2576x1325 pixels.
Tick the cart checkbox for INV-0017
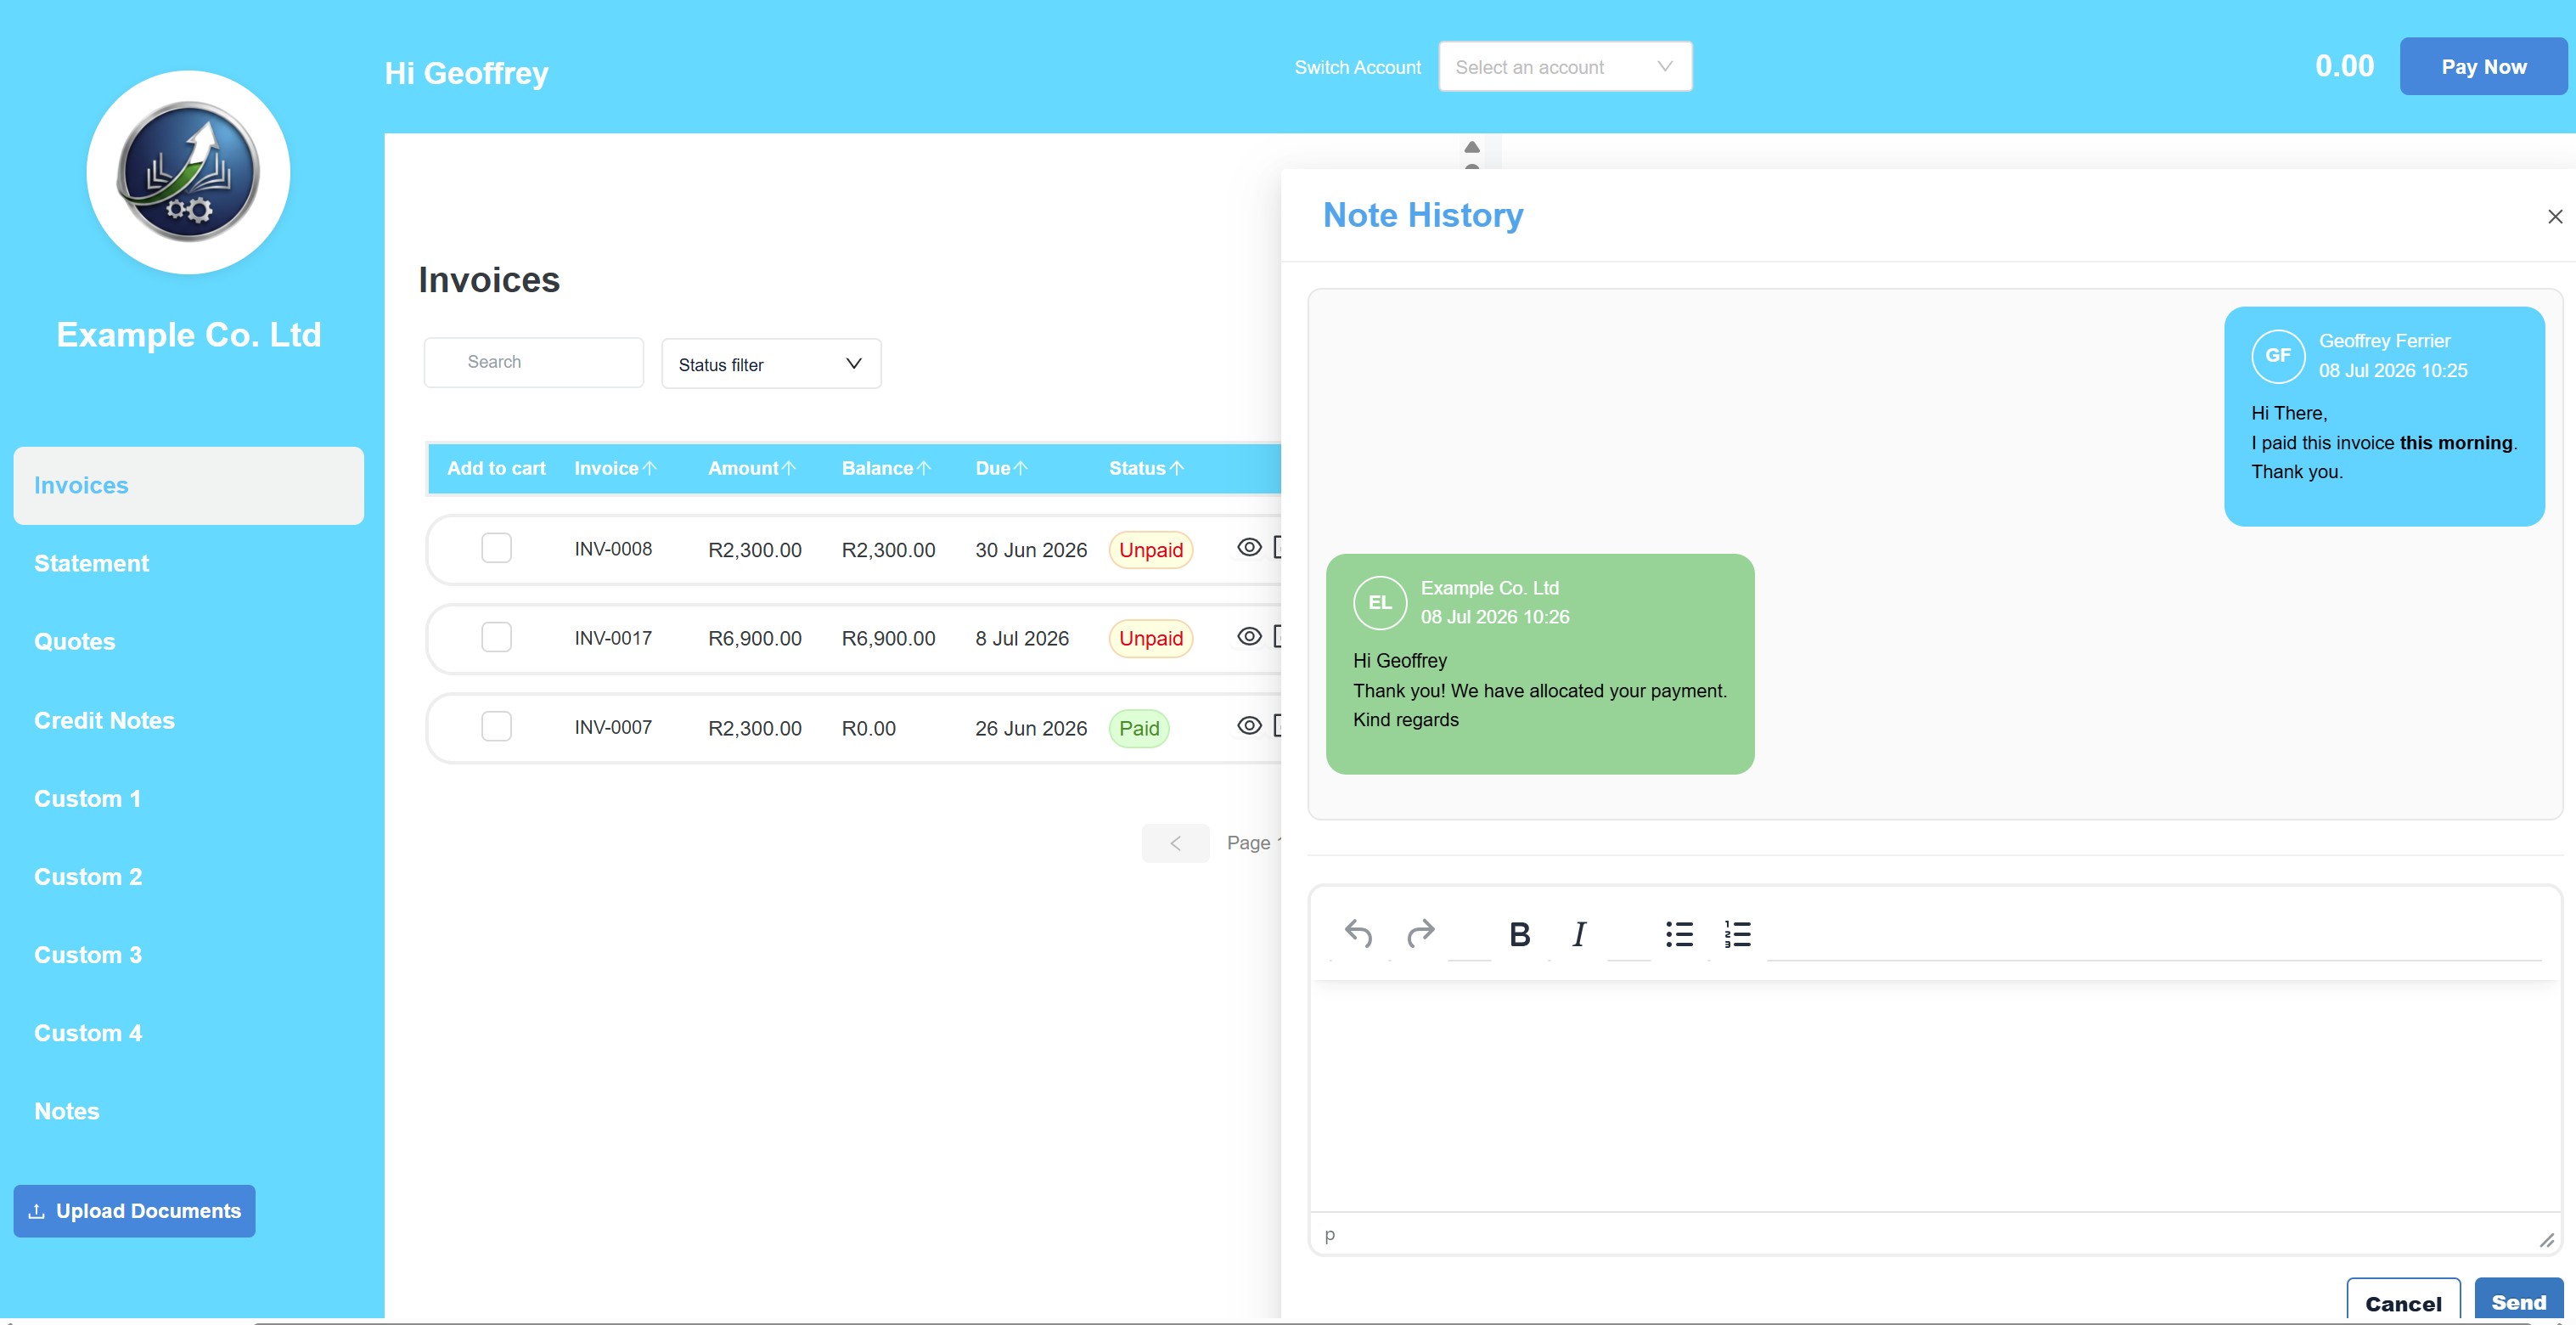pos(496,637)
